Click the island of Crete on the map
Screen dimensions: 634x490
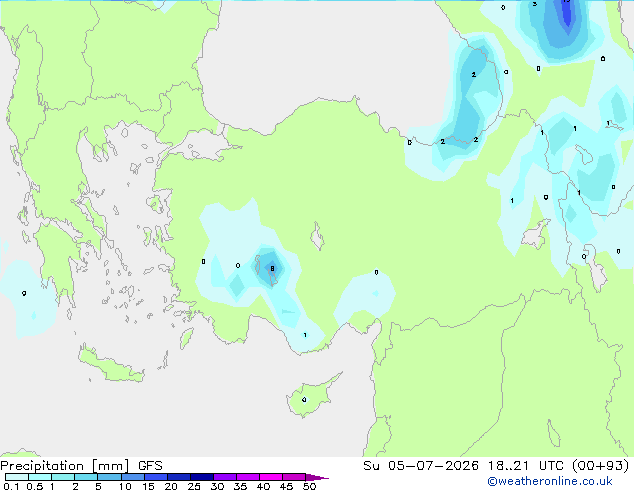pyautogui.click(x=111, y=365)
